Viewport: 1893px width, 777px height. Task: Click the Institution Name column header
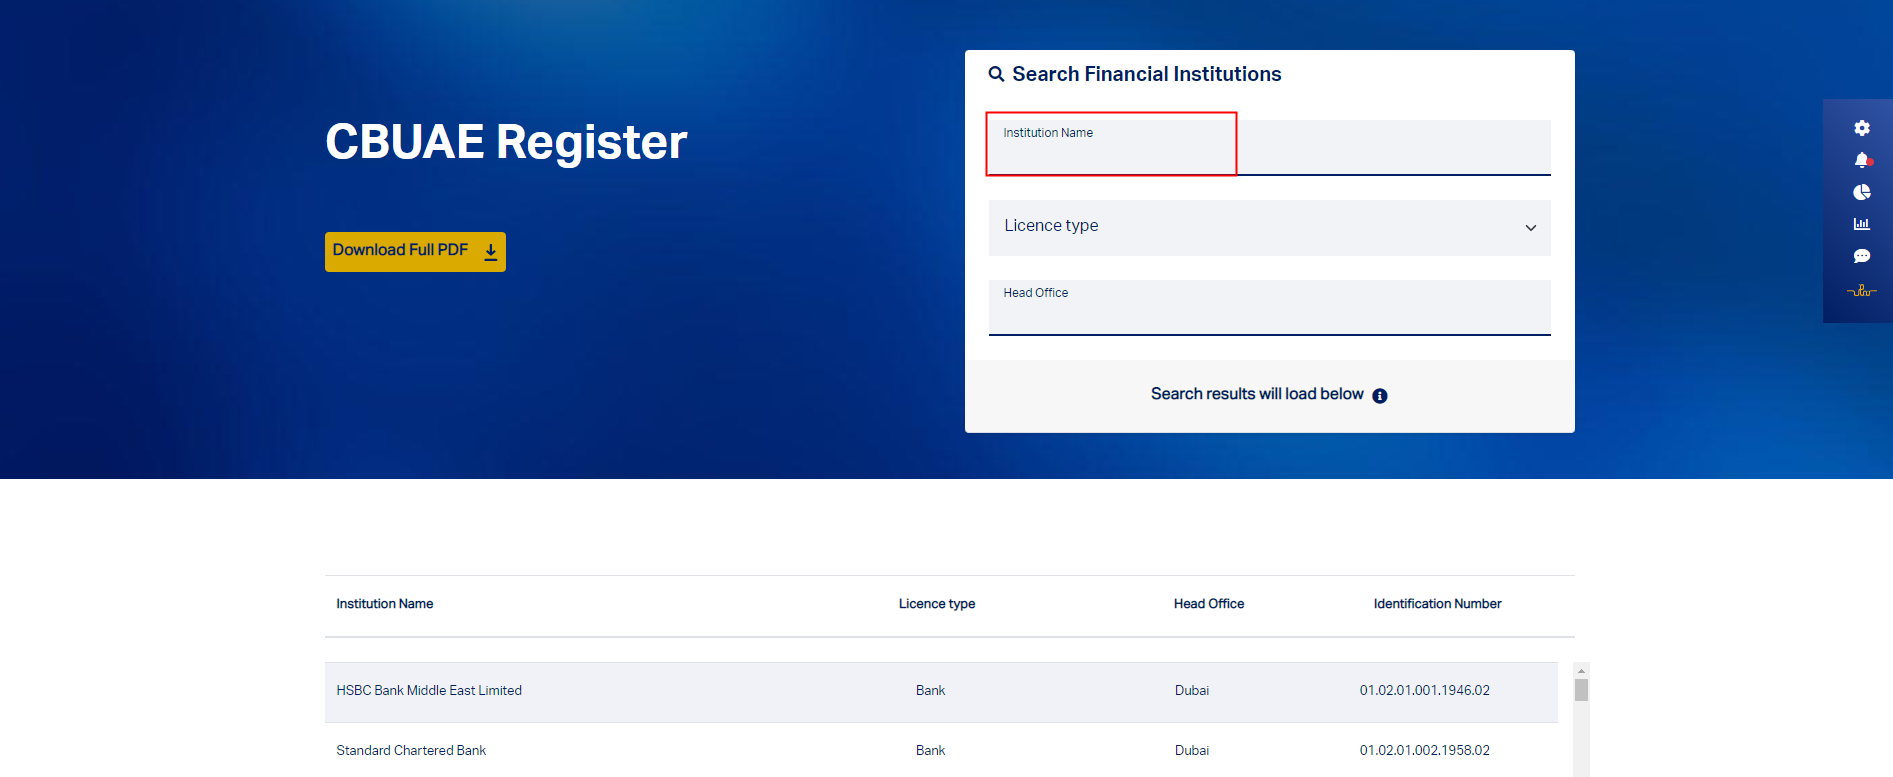pyautogui.click(x=385, y=604)
